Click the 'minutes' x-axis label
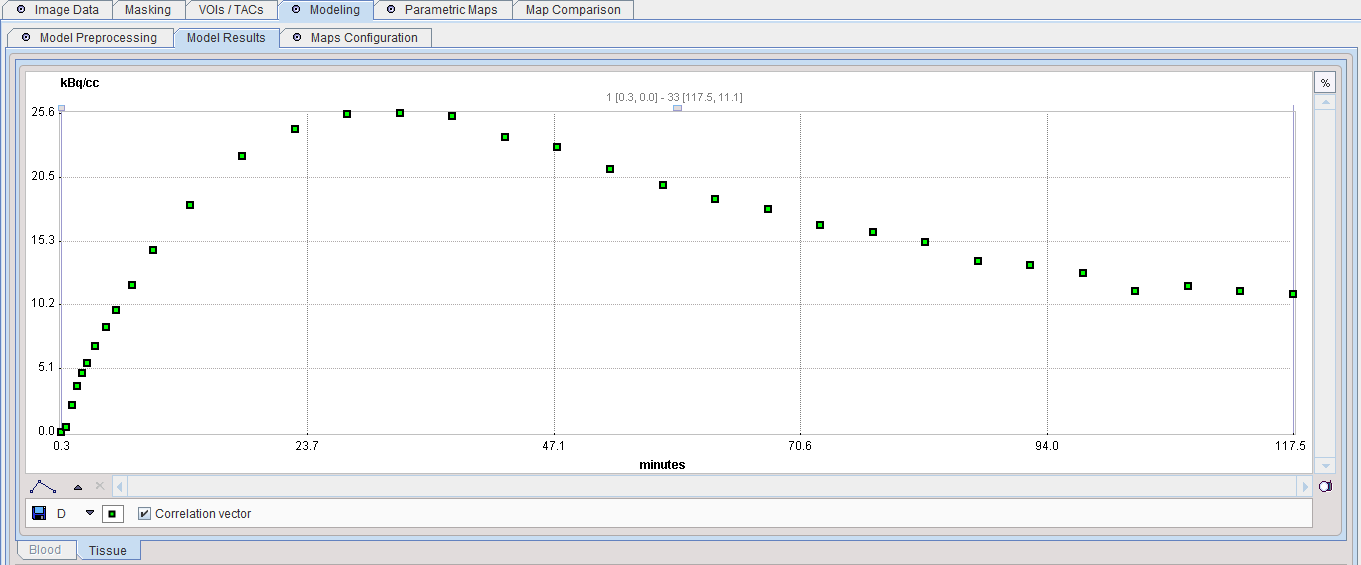 tap(662, 465)
